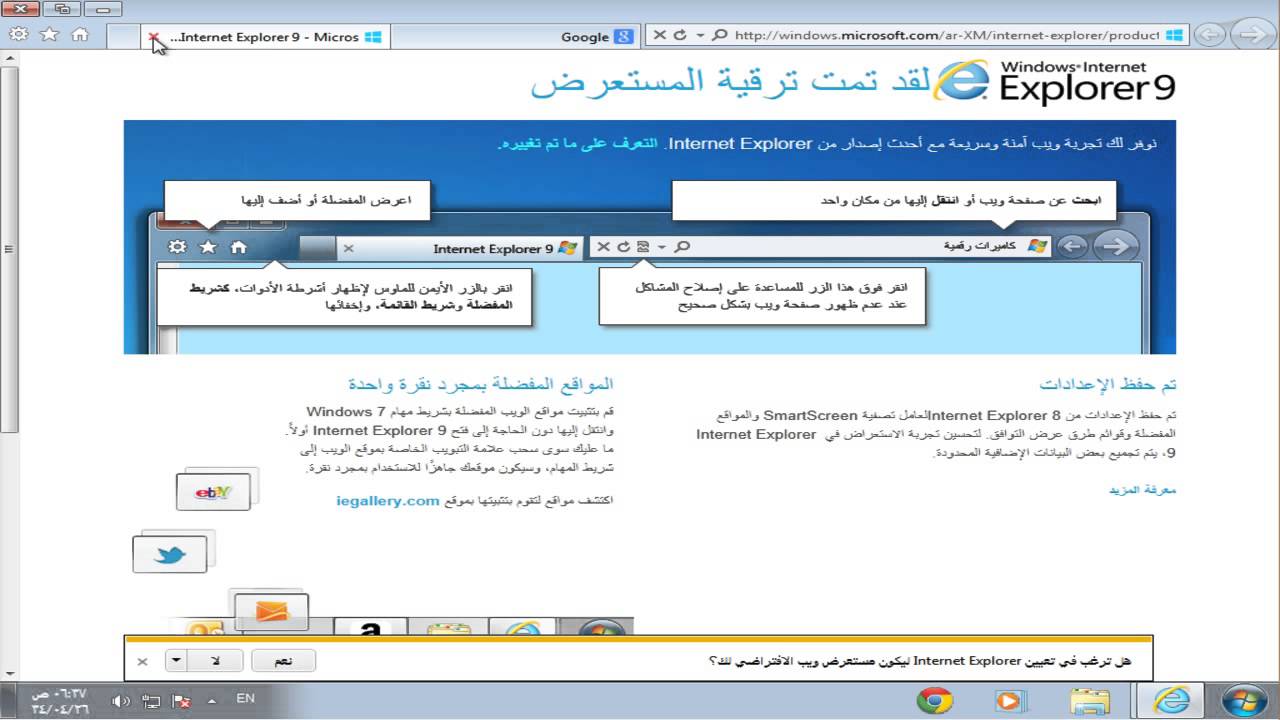Click the Windows site favicon in address bar
Viewport: 1280px width, 720px height.
tap(1175, 35)
